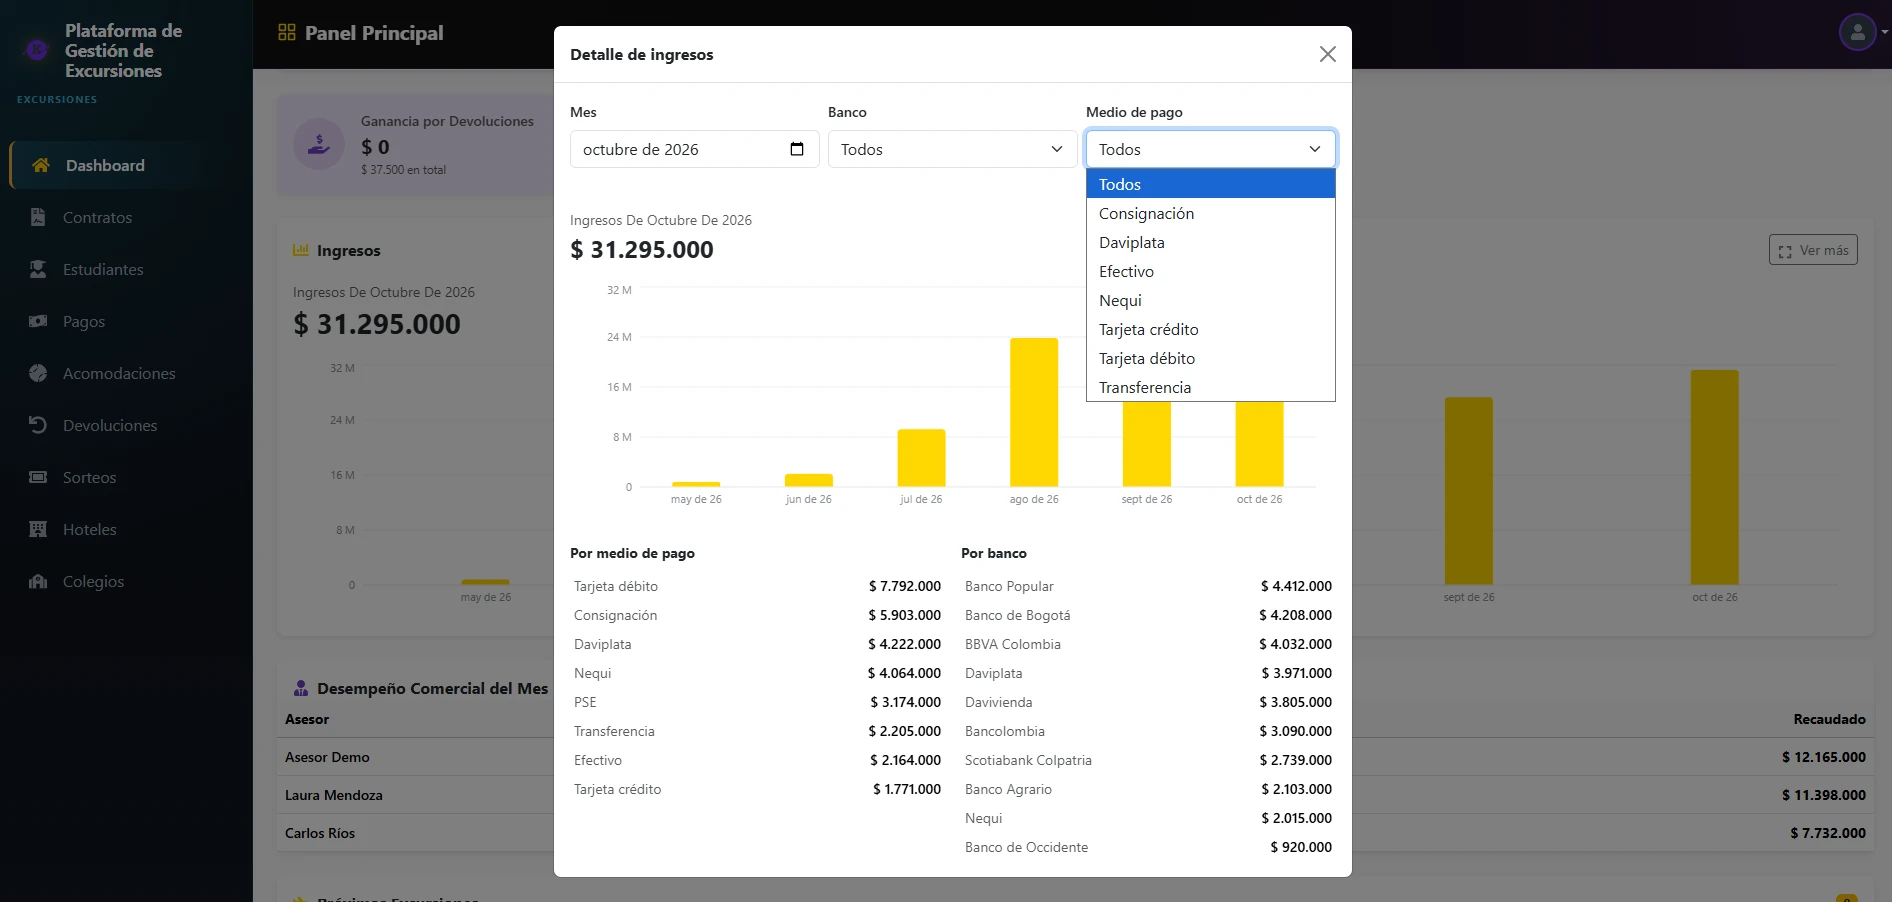This screenshot has height=902, width=1892.
Task: Select the Carlos Ríos asesor row
Action: click(x=1075, y=833)
